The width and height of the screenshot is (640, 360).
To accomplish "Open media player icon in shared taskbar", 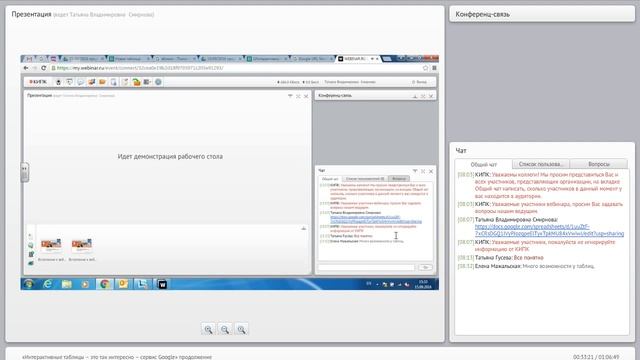I will [85, 284].
